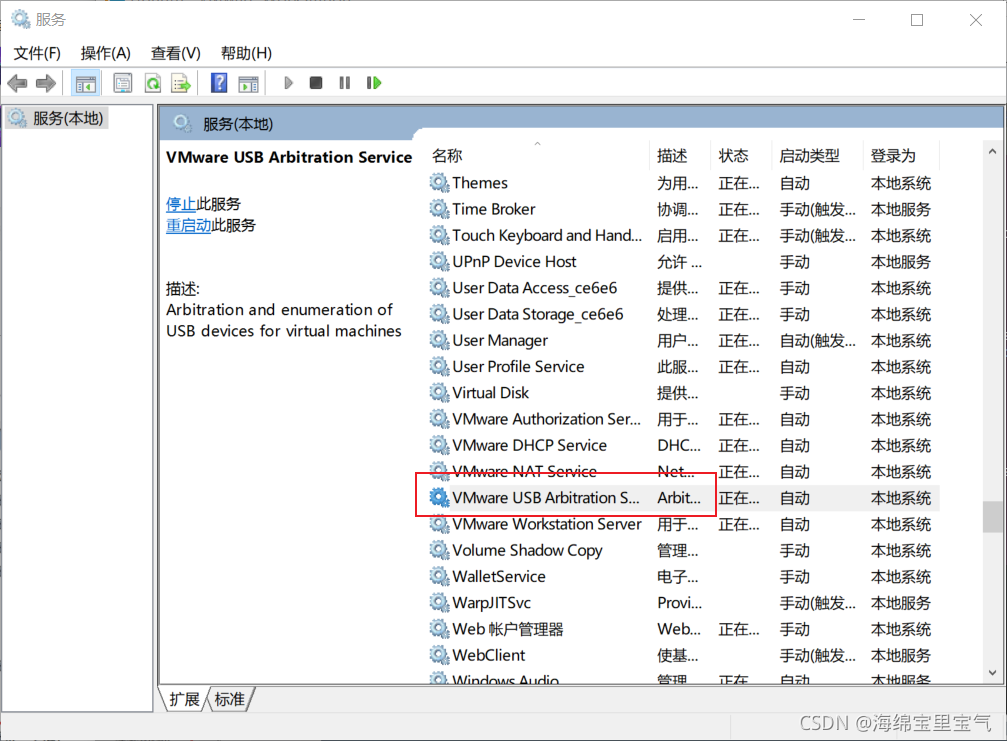Click 本地服务 login cell of Time Broker
The height and width of the screenshot is (741, 1007).
[900, 209]
